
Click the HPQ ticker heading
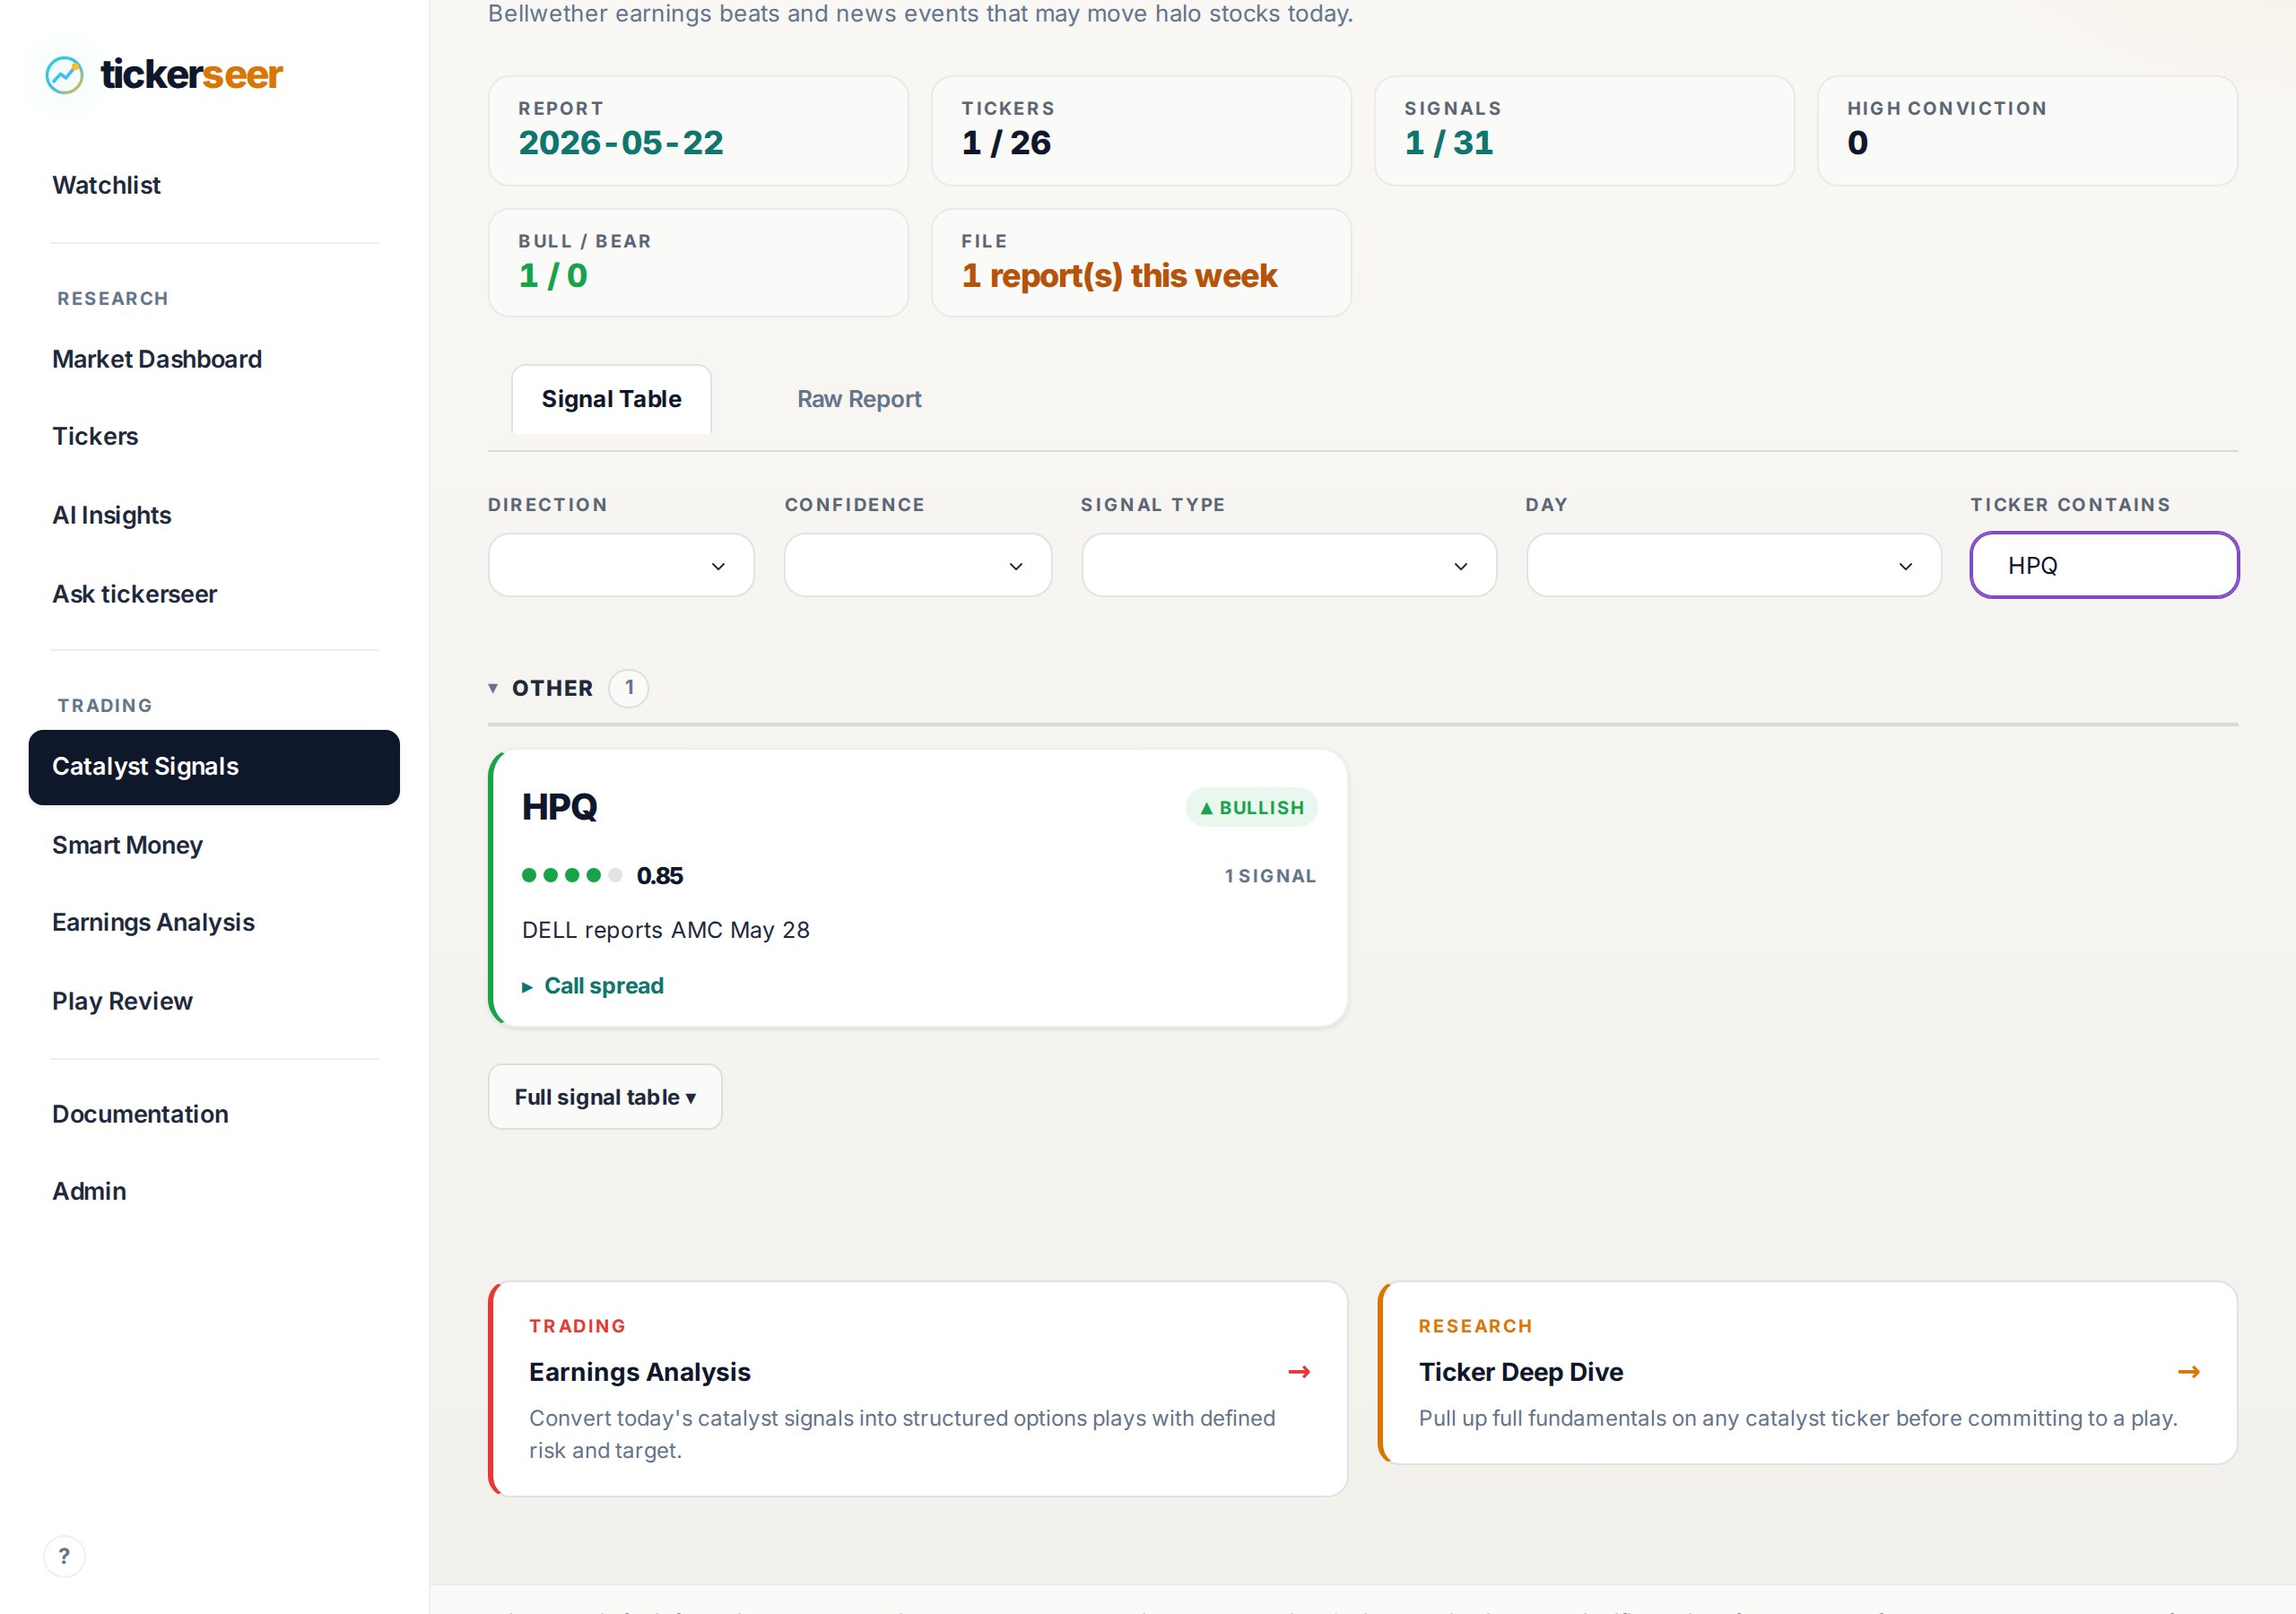pos(559,807)
